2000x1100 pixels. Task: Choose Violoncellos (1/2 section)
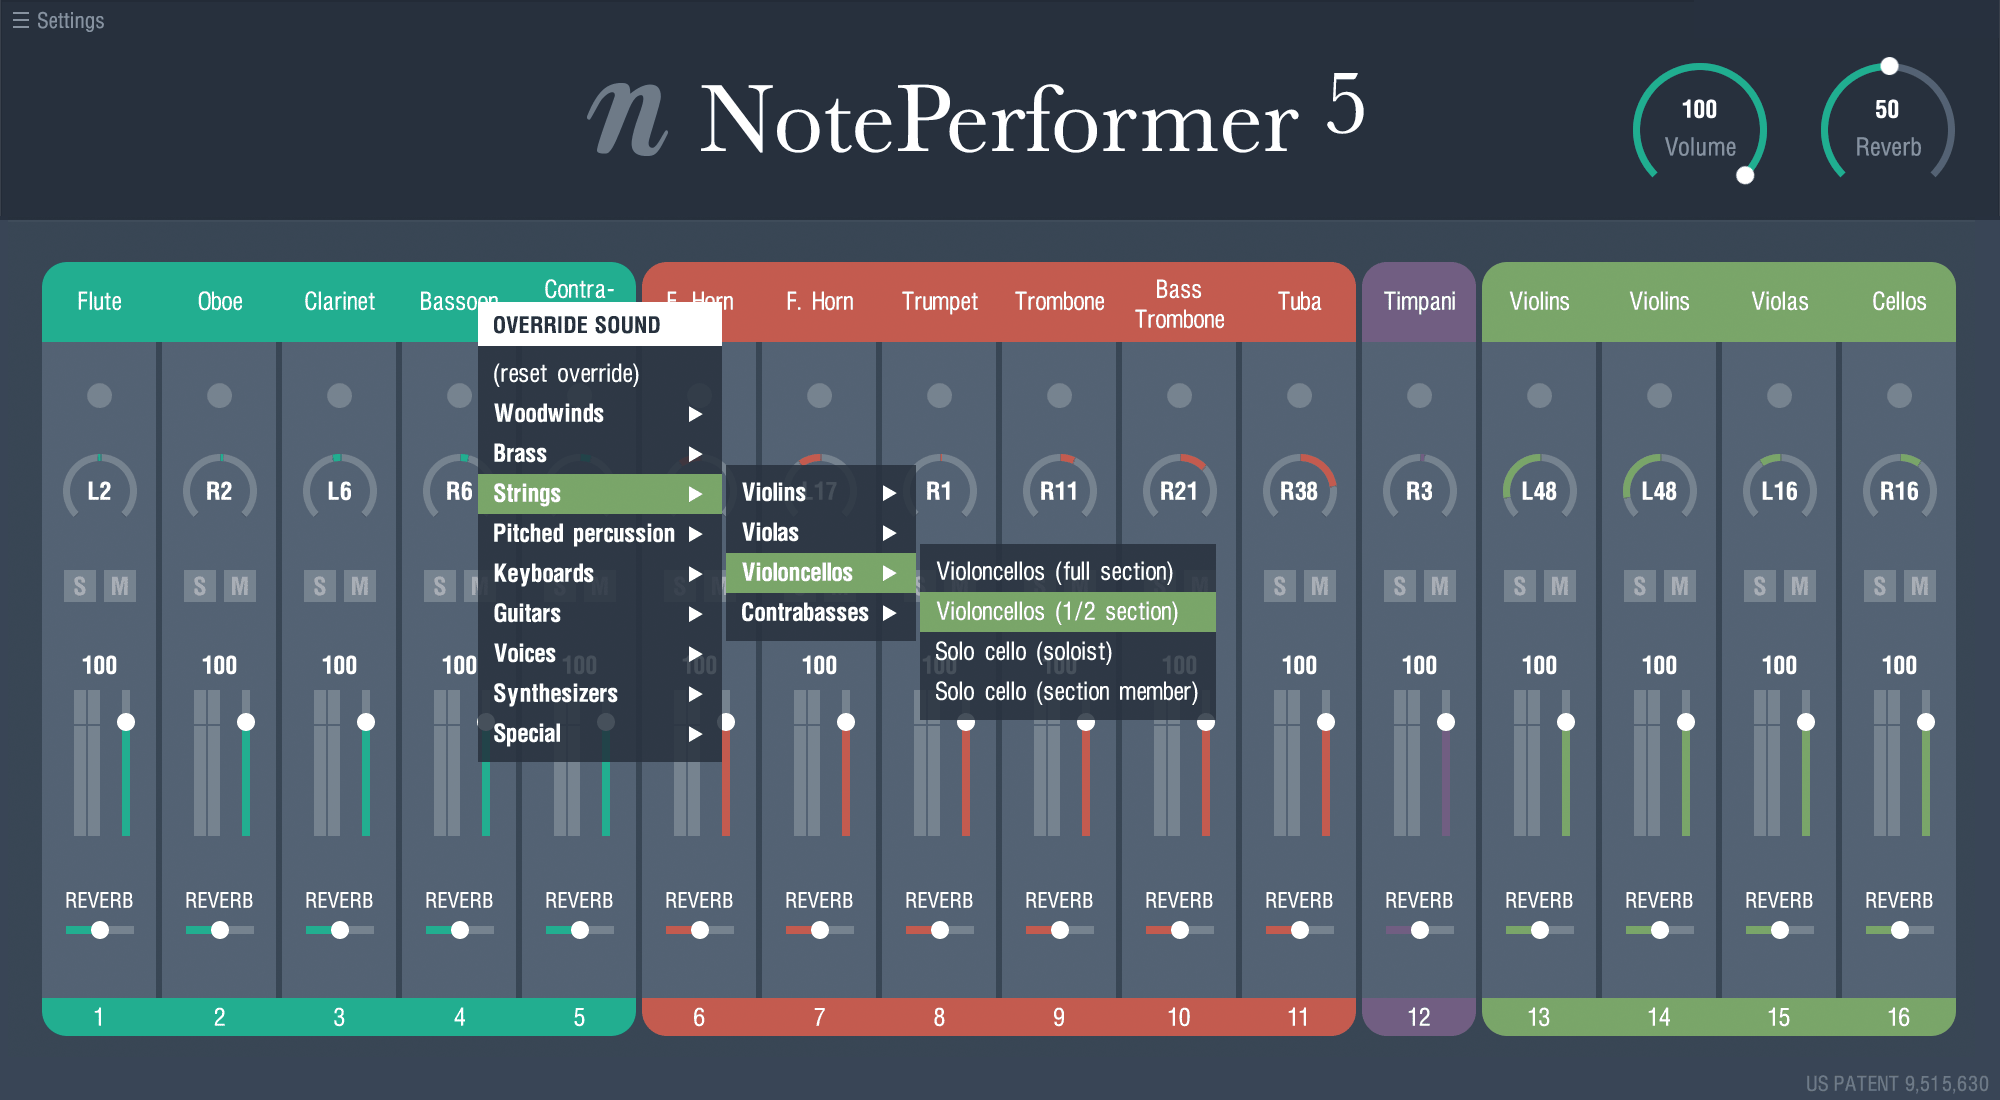point(1067,611)
